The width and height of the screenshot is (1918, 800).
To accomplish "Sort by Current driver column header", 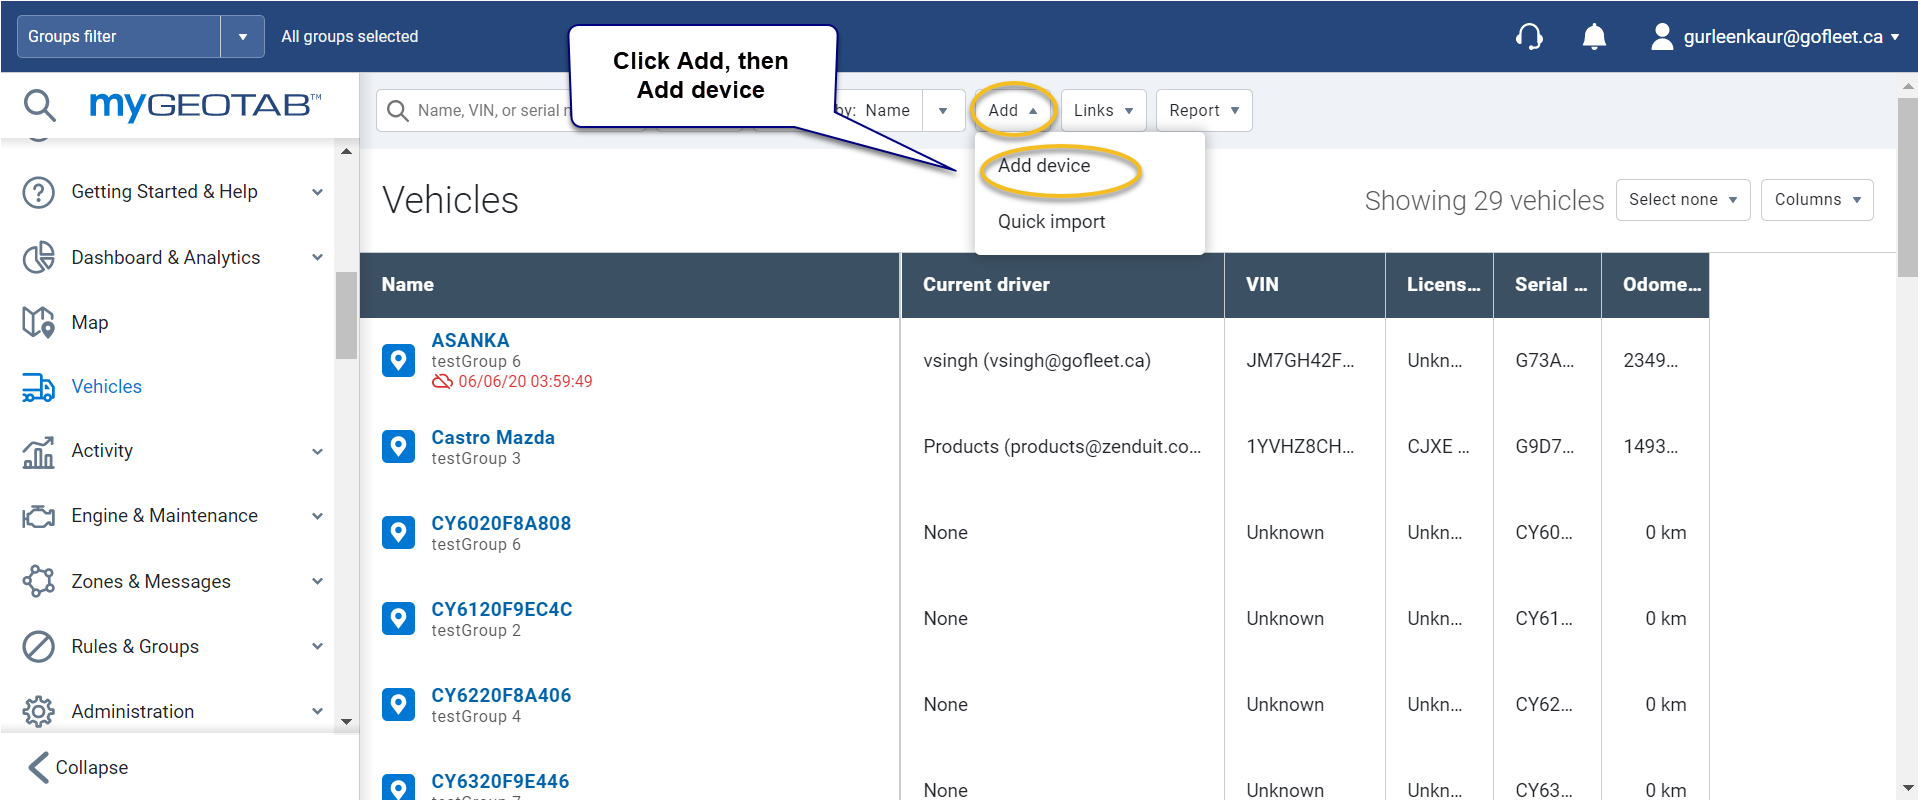I will tap(1062, 285).
